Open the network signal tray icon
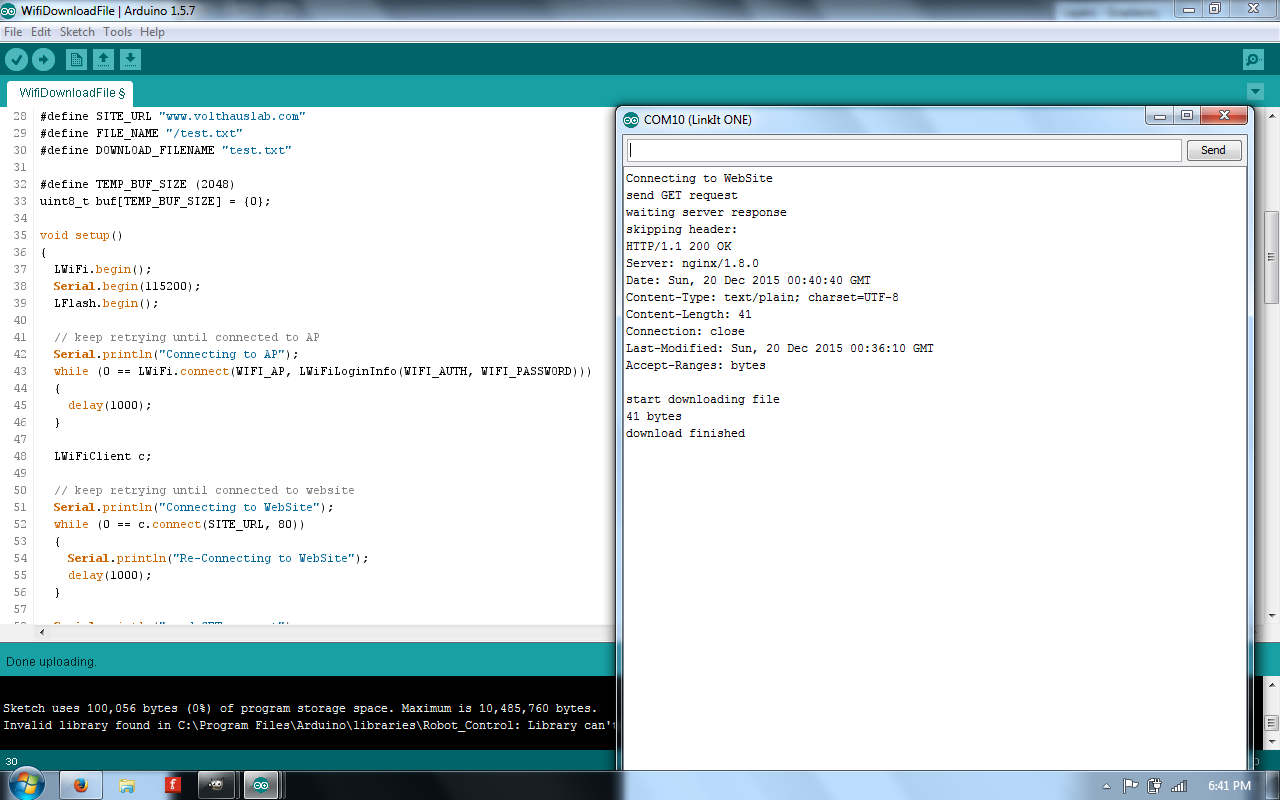This screenshot has height=800, width=1280. [1178, 786]
